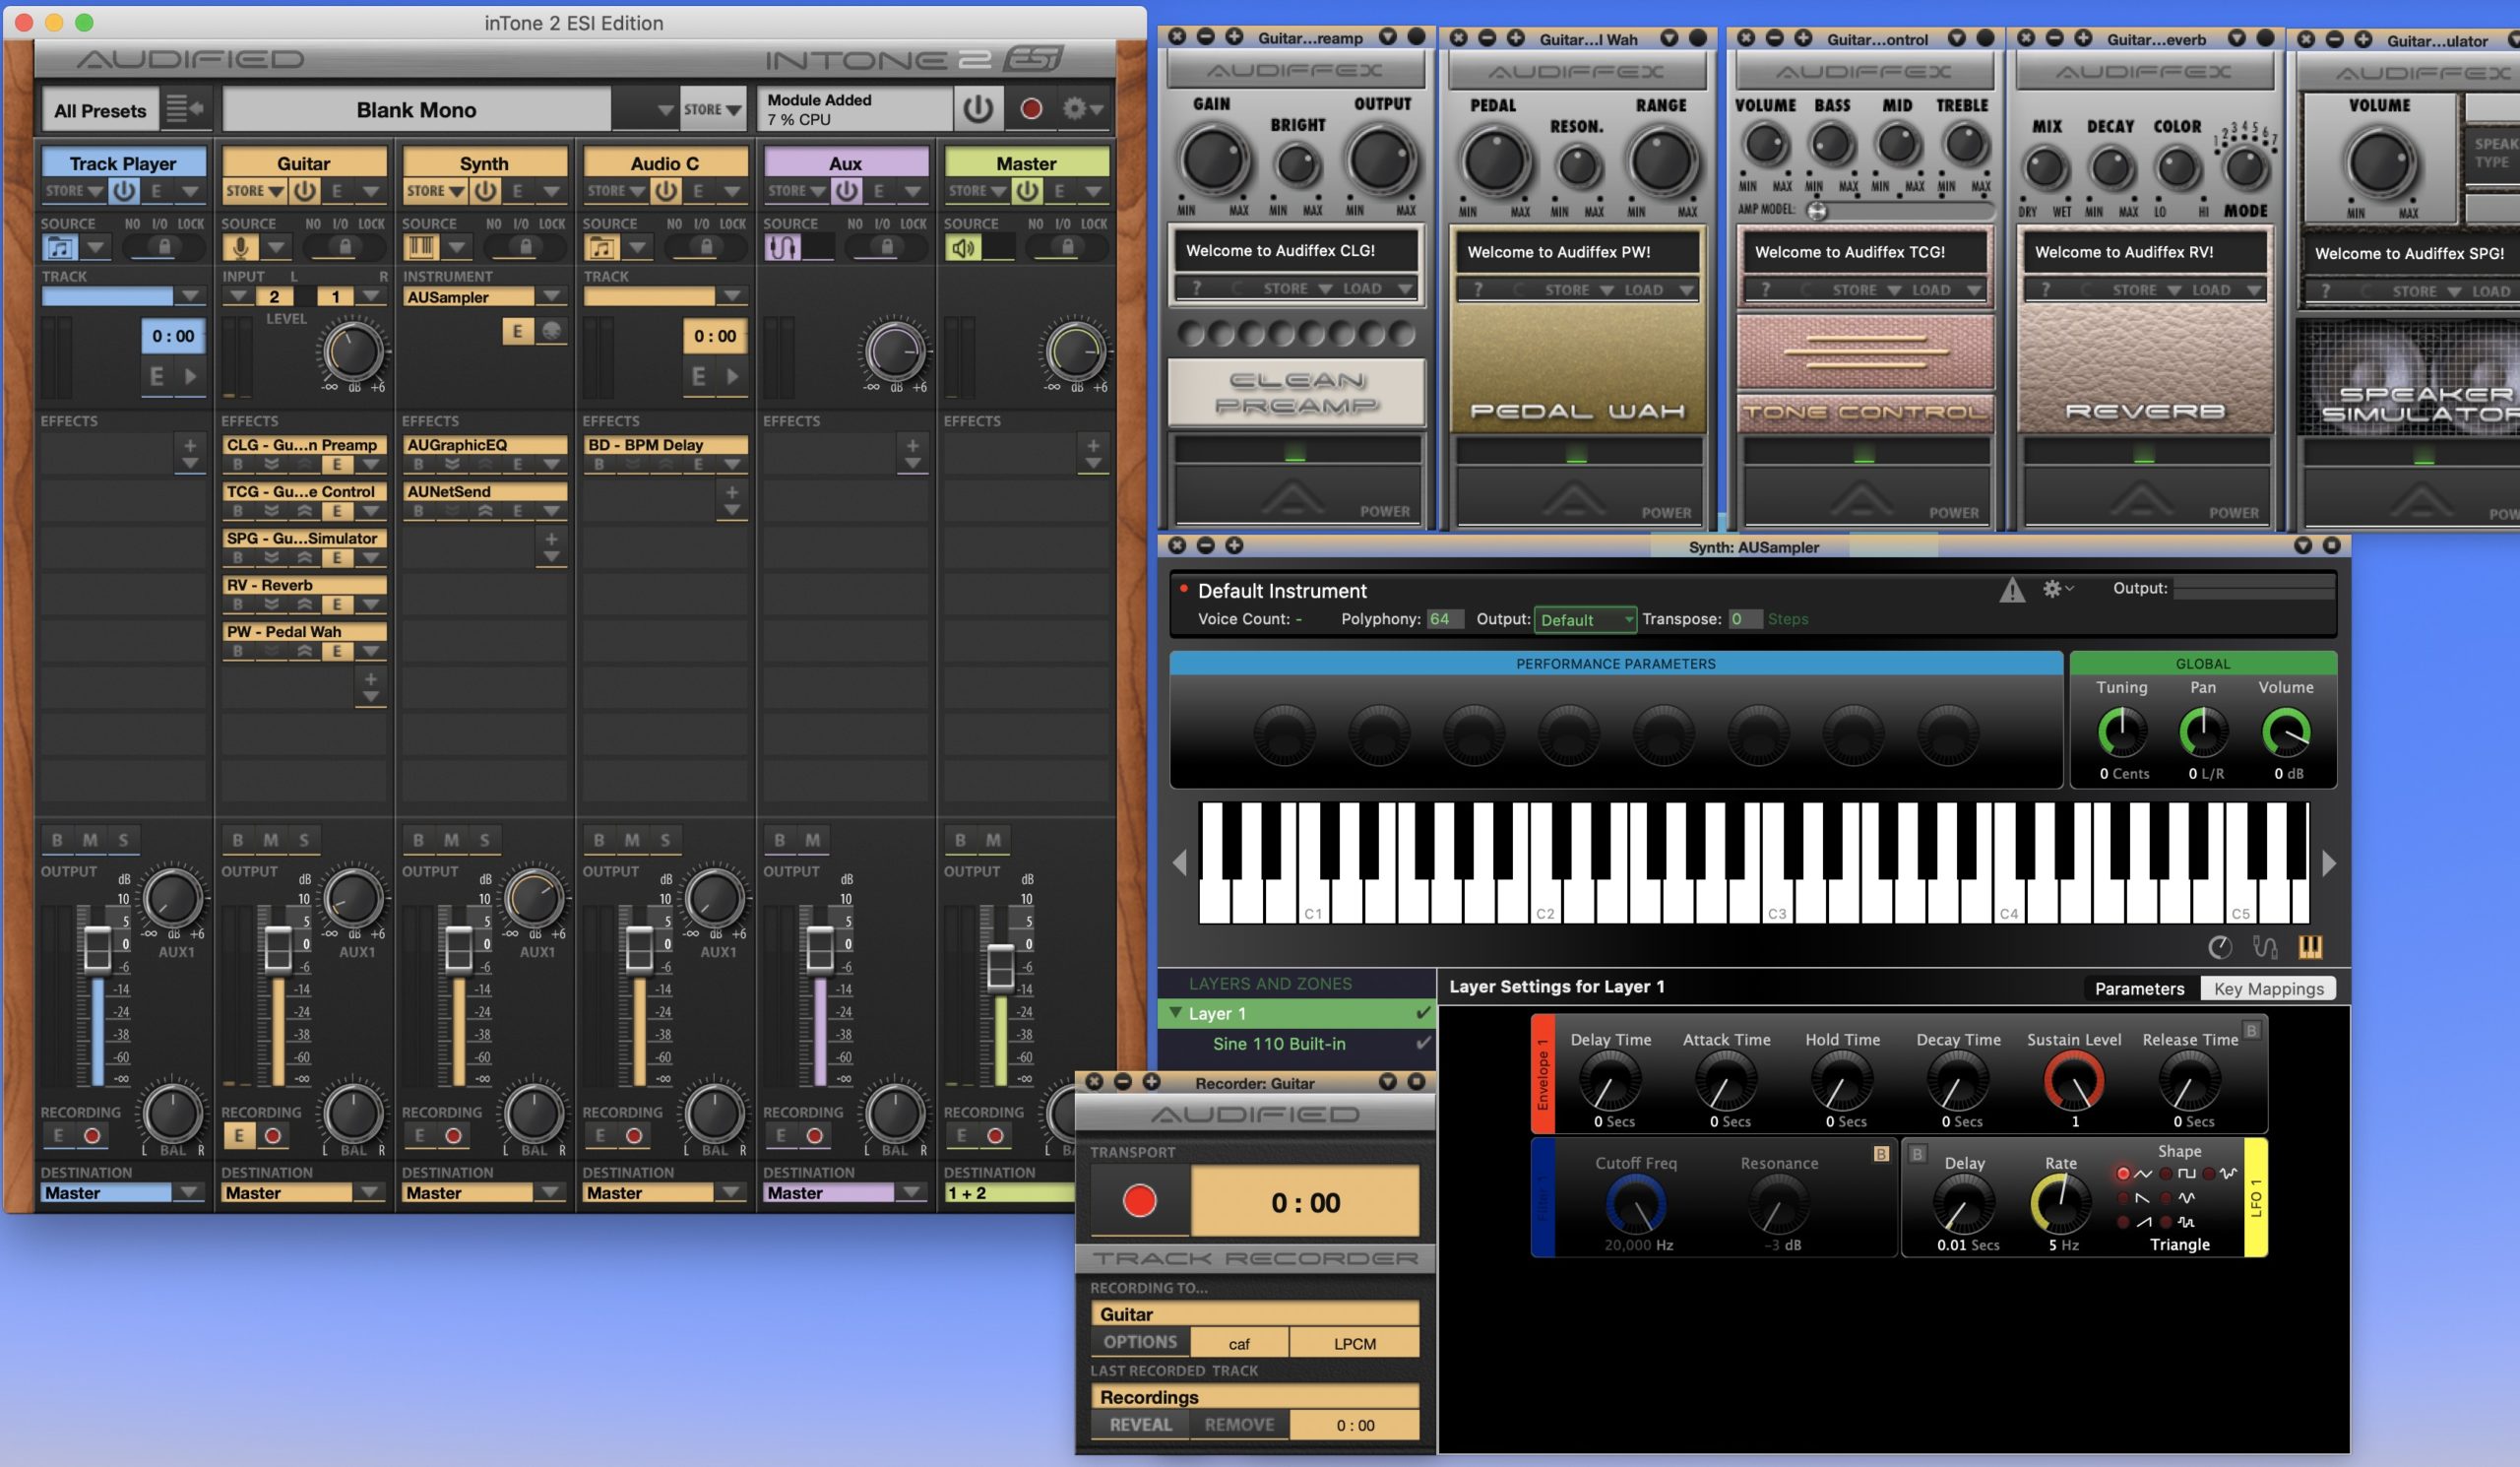Click the Audio C source file icon
Image resolution: width=2520 pixels, height=1467 pixels.
point(602,247)
